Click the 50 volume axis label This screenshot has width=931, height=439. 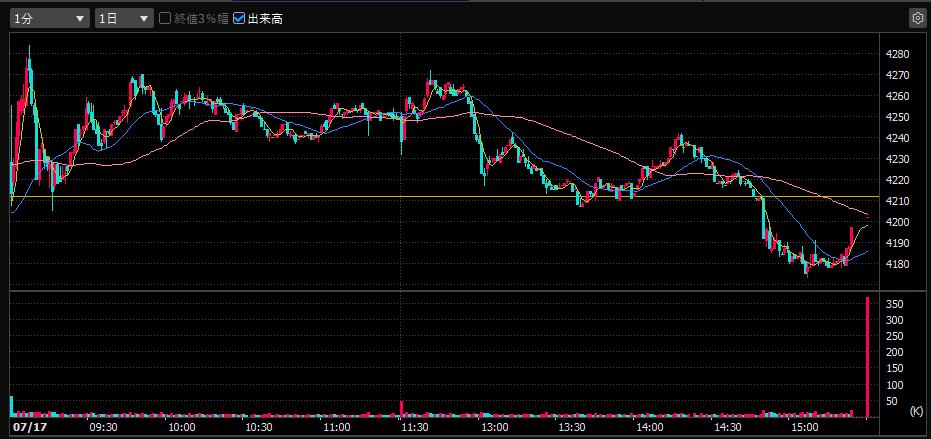coord(892,401)
